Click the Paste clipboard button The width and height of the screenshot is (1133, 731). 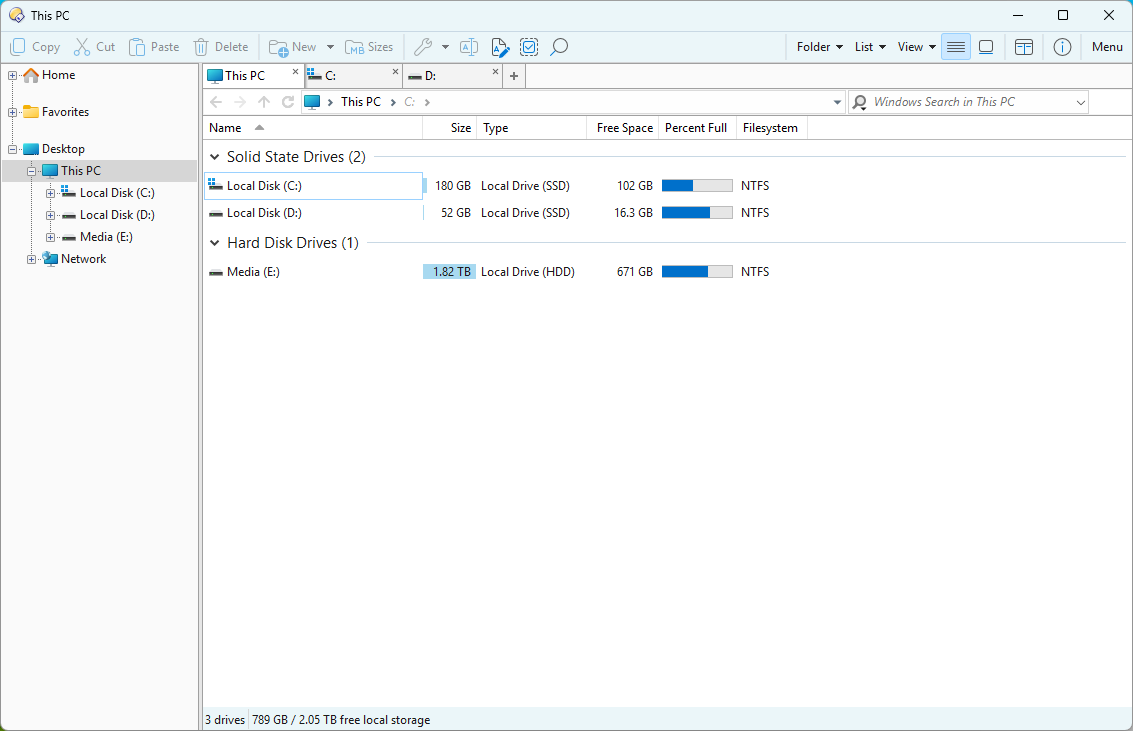pyautogui.click(x=154, y=47)
